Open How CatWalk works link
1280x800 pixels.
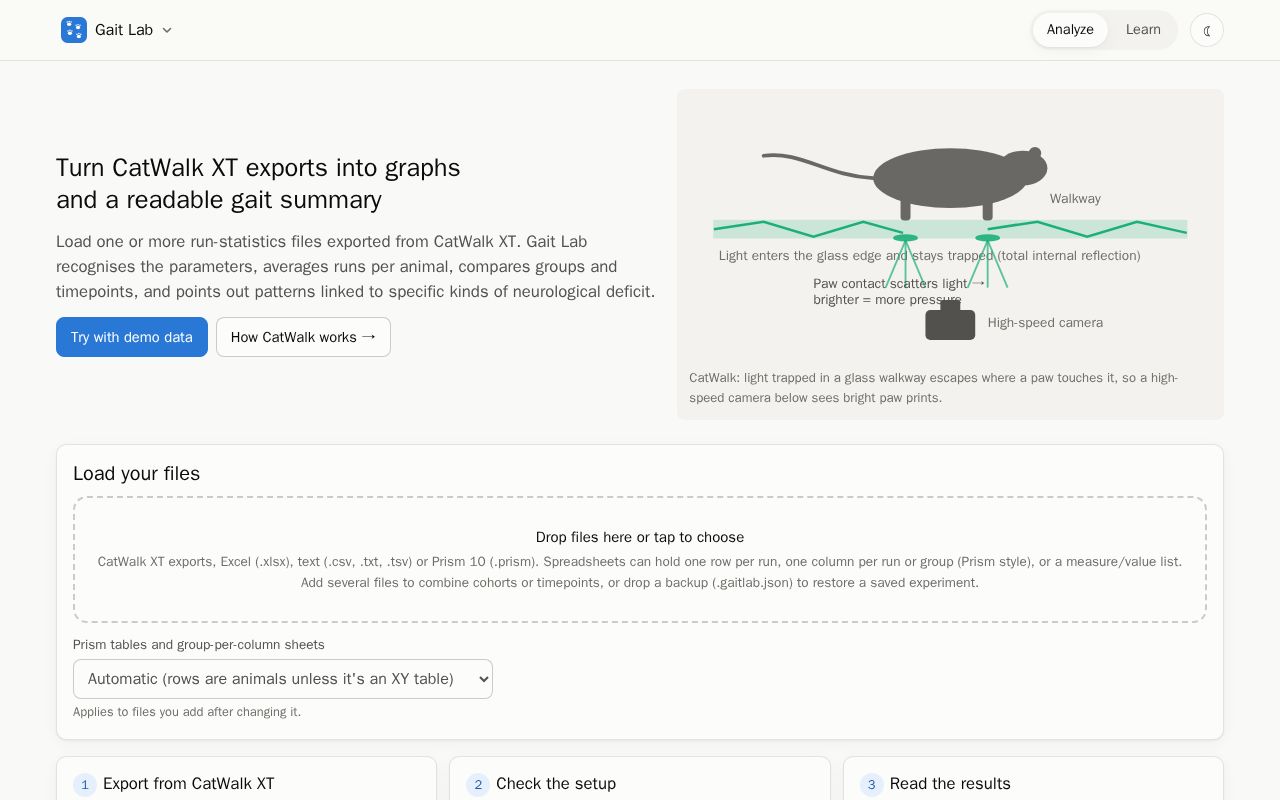(x=303, y=337)
